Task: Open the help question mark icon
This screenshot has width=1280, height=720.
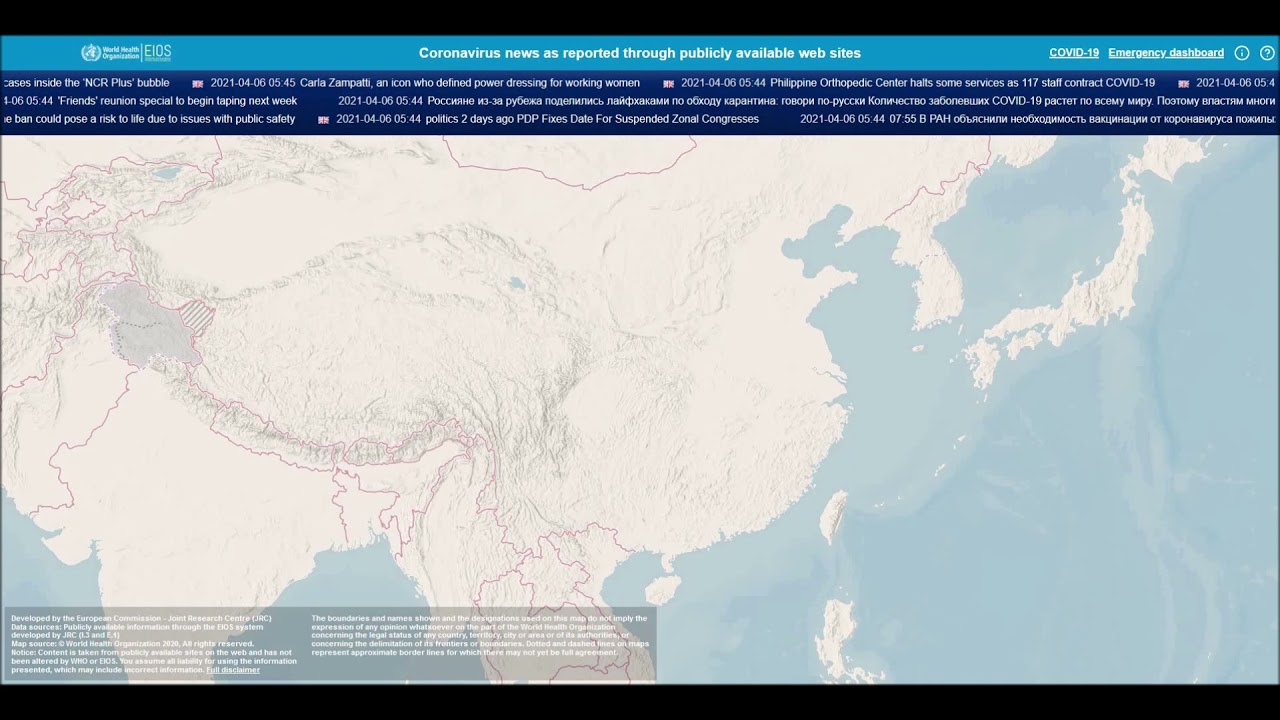Action: [1267, 53]
